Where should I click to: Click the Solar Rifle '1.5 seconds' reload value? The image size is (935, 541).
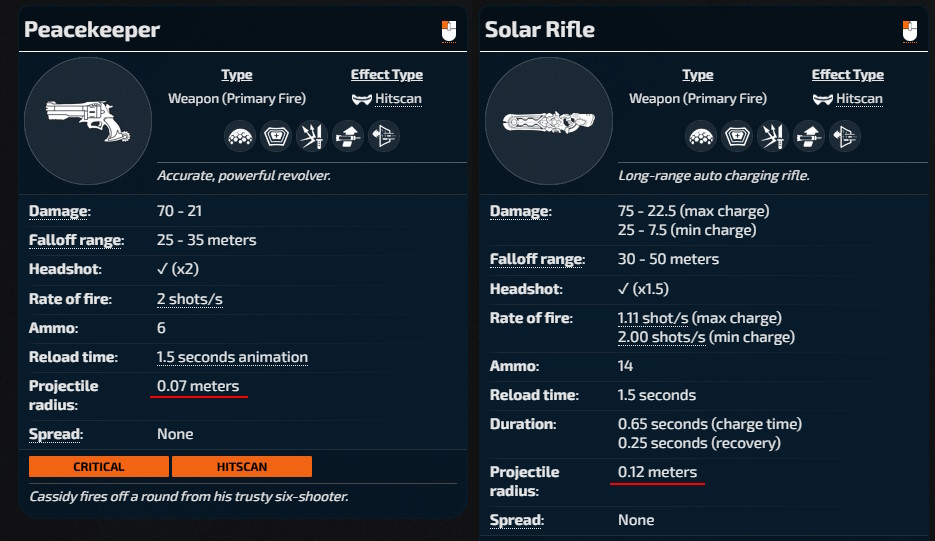(657, 395)
